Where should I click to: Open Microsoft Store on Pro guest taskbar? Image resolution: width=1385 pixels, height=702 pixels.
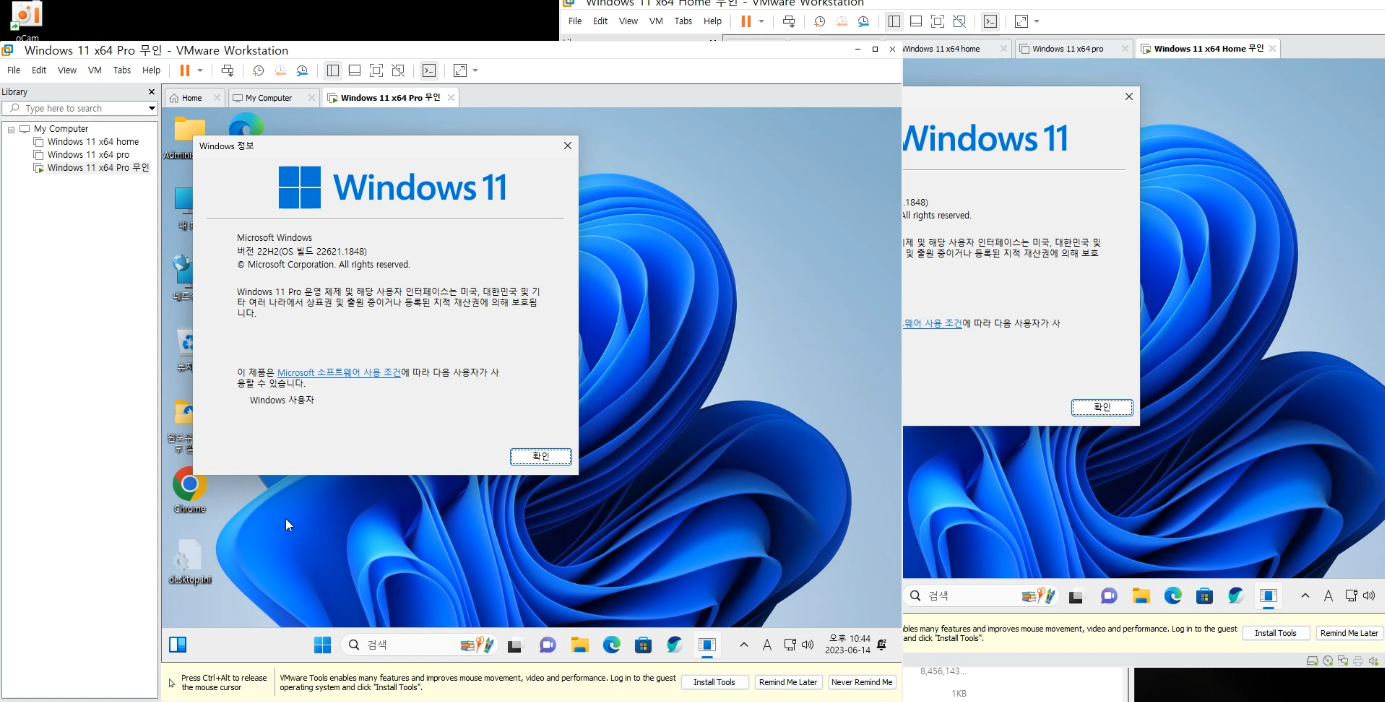pyautogui.click(x=643, y=645)
